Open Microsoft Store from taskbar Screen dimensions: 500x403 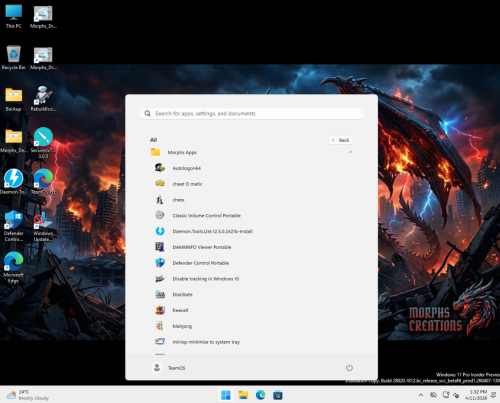click(x=278, y=395)
